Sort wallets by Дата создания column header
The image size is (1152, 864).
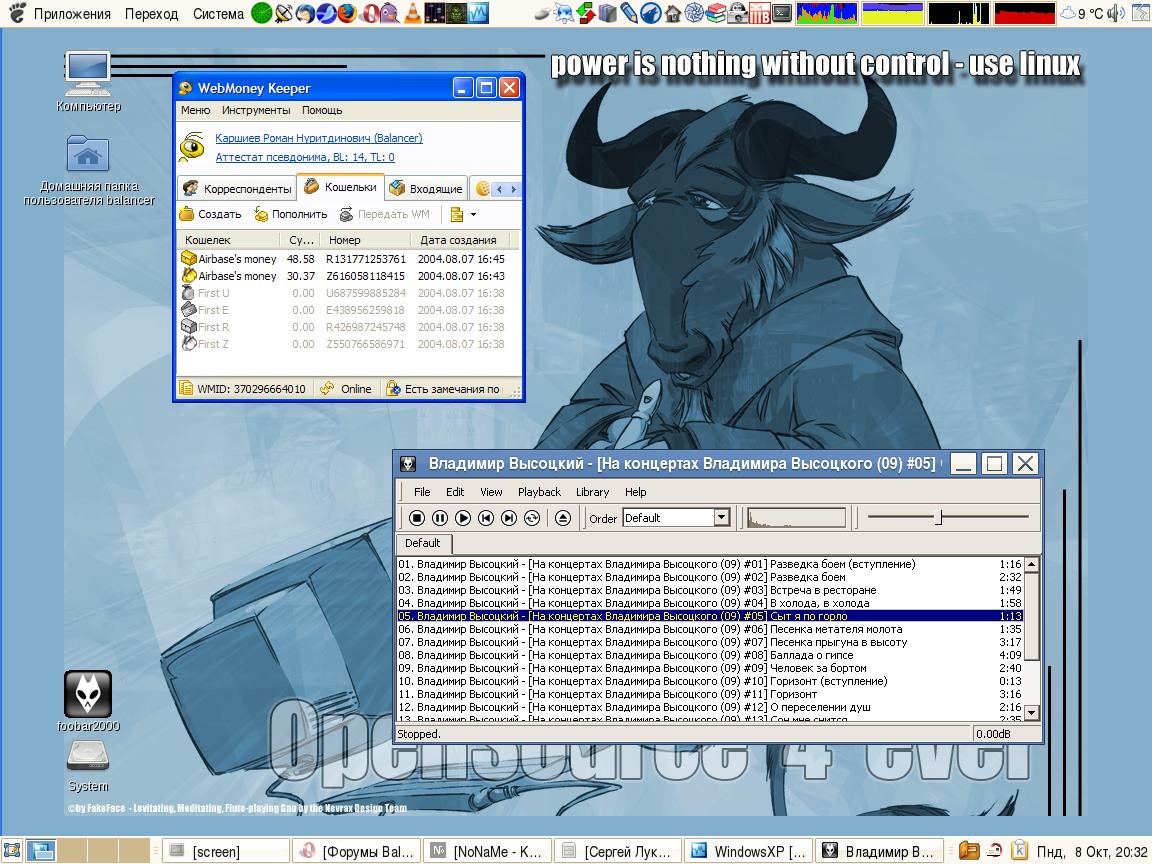tap(461, 240)
